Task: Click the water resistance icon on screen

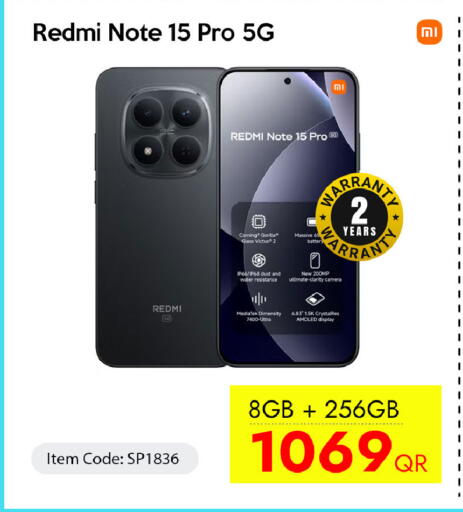Action: (x=258, y=260)
